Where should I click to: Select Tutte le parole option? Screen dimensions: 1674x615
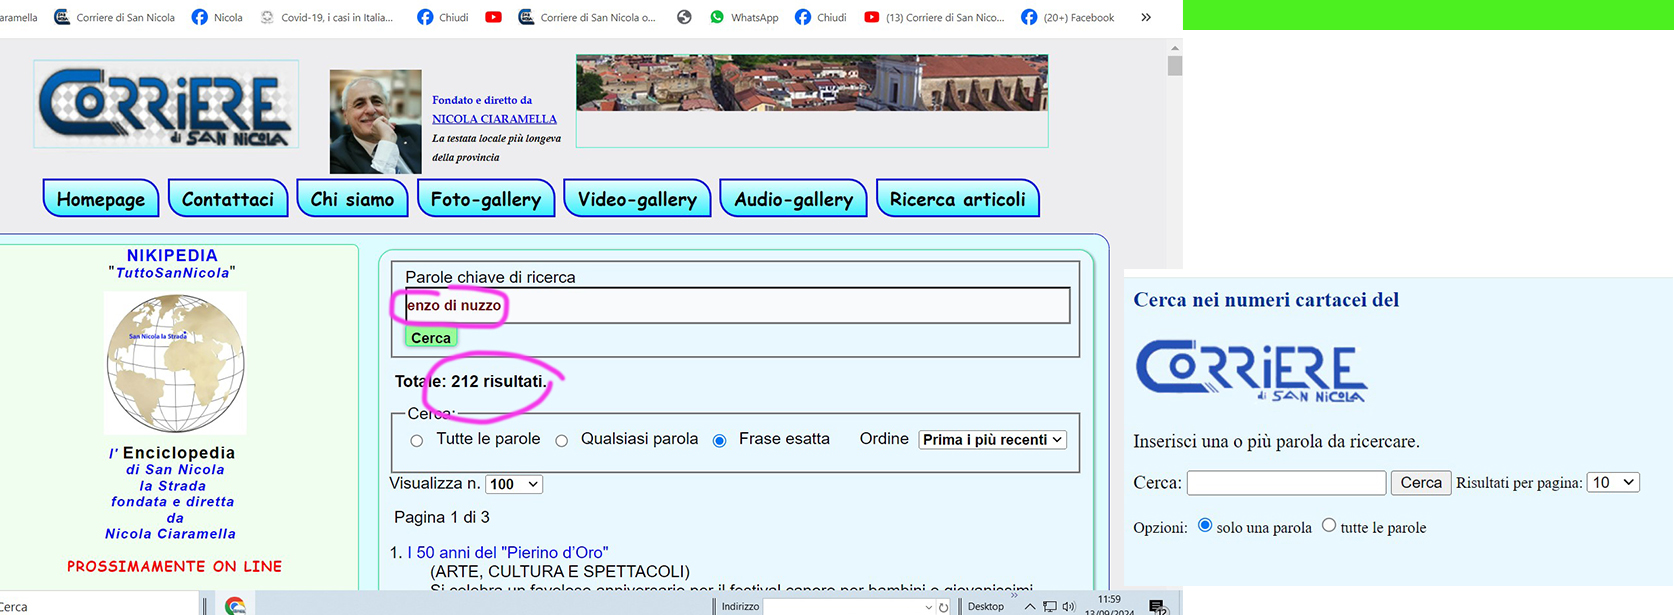(x=417, y=441)
